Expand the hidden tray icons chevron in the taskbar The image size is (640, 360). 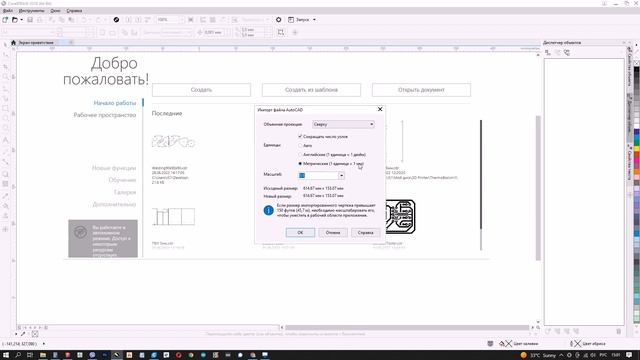pyautogui.click(x=561, y=355)
